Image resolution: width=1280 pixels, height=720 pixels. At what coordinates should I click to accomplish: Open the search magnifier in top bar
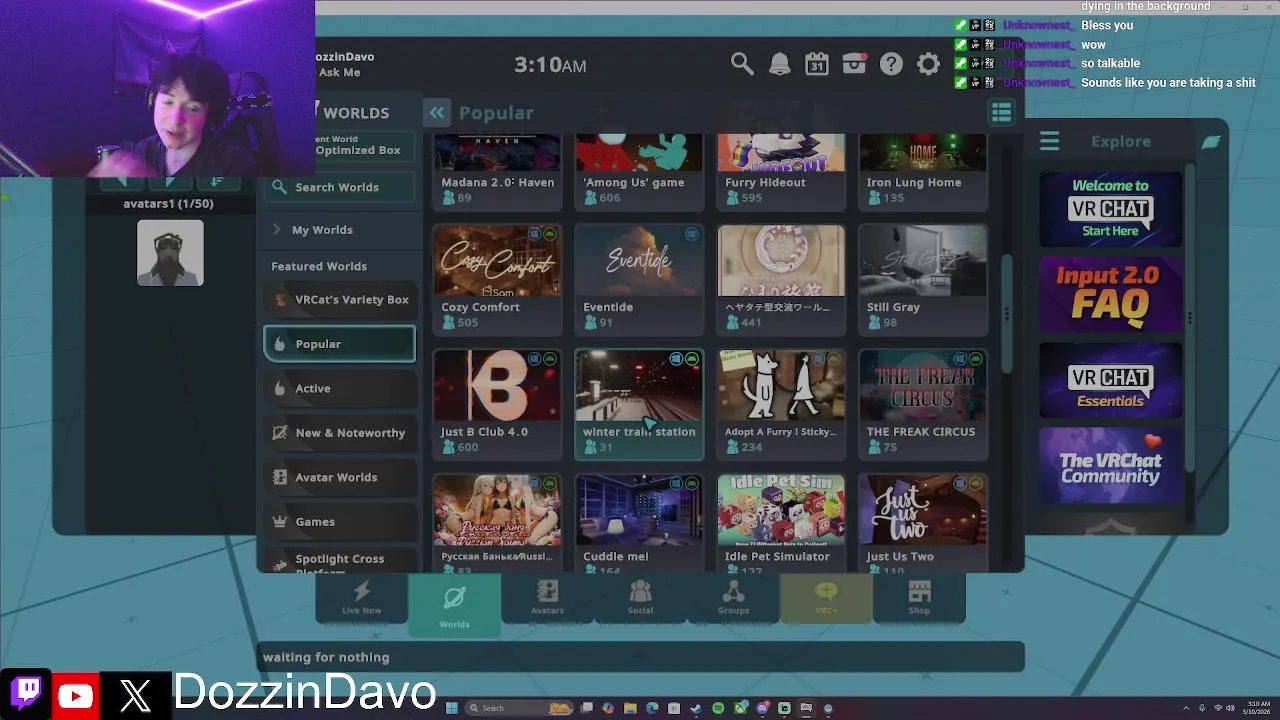[741, 65]
